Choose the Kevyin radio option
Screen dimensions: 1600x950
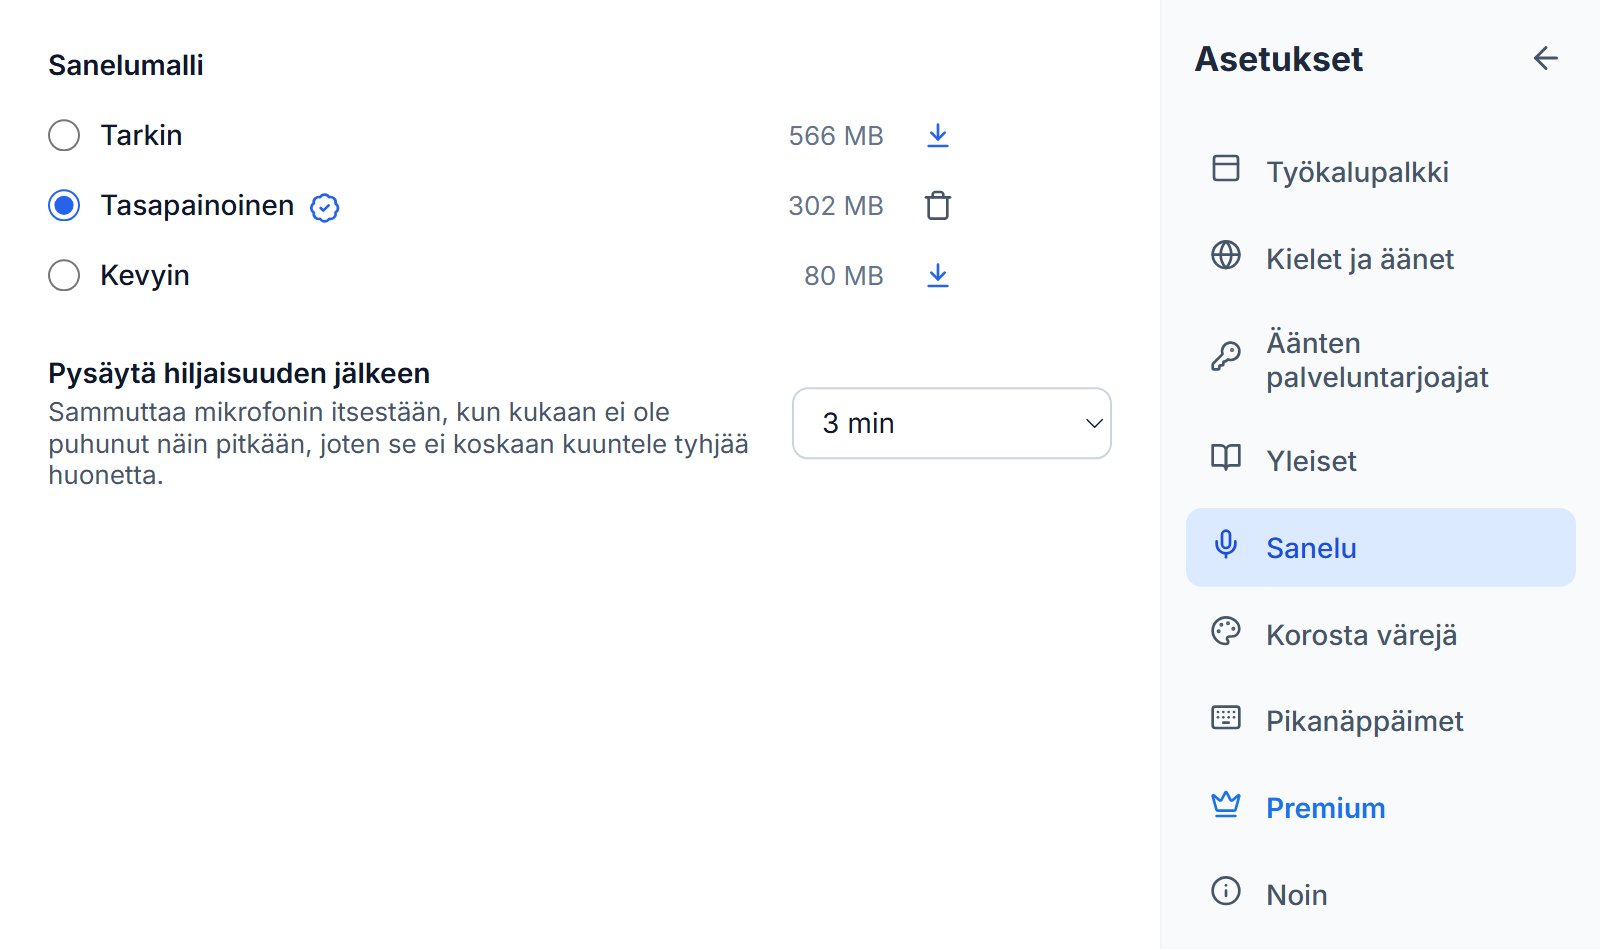[64, 275]
